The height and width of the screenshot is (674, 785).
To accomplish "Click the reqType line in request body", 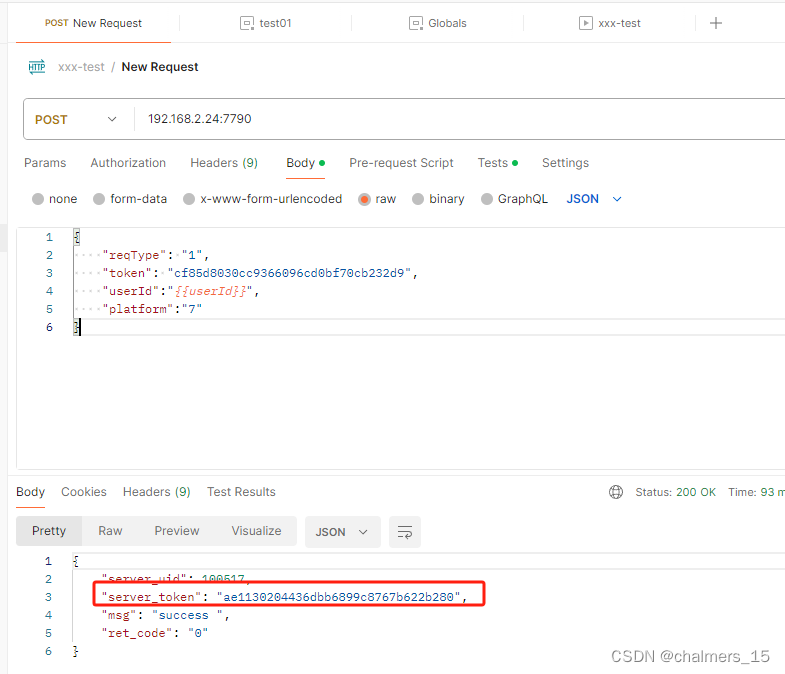I will (155, 255).
